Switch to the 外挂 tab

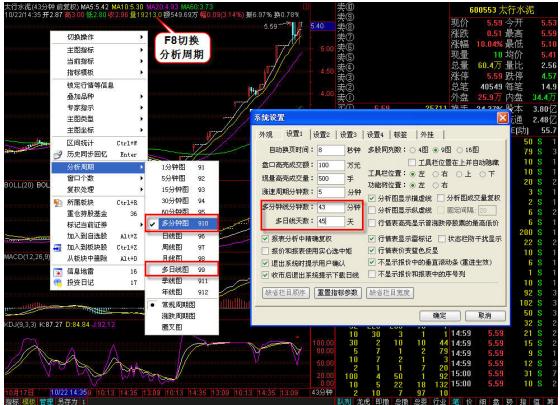[x=427, y=135]
